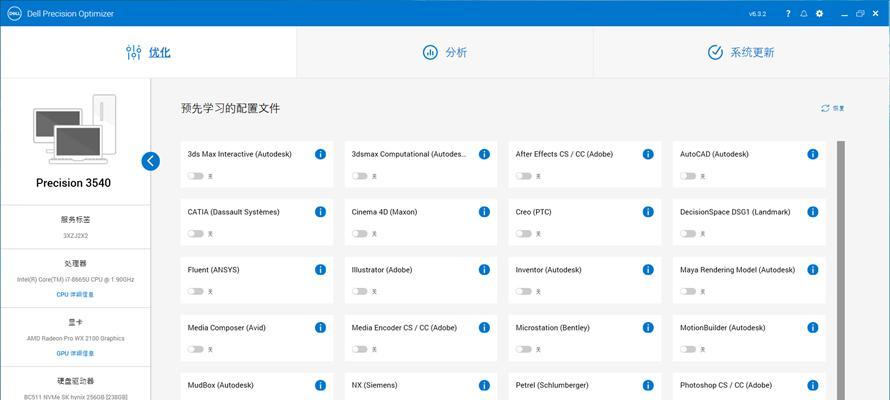The width and height of the screenshot is (890, 400).
Task: Click the Dell logo icon
Action: click(x=14, y=14)
